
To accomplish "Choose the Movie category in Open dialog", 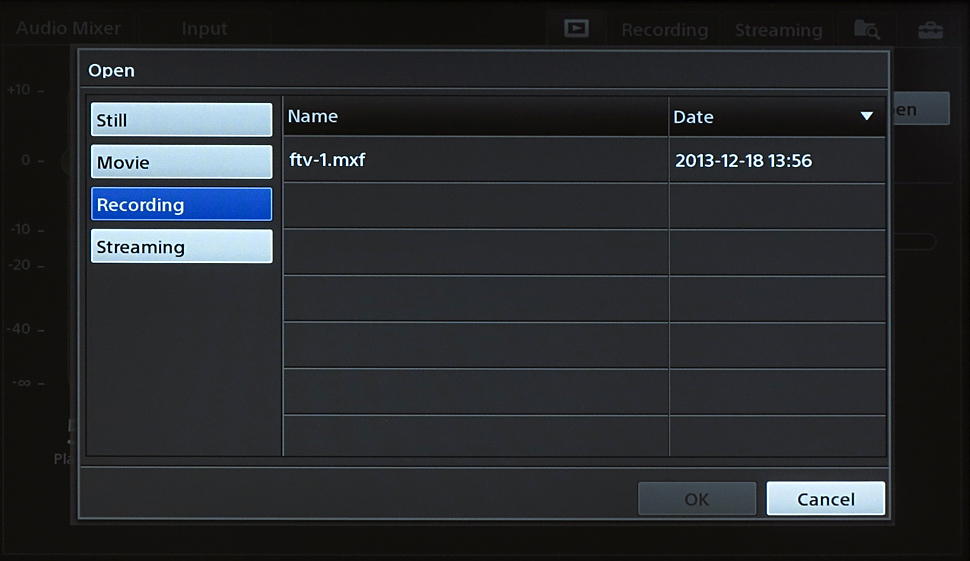I will tap(181, 162).
